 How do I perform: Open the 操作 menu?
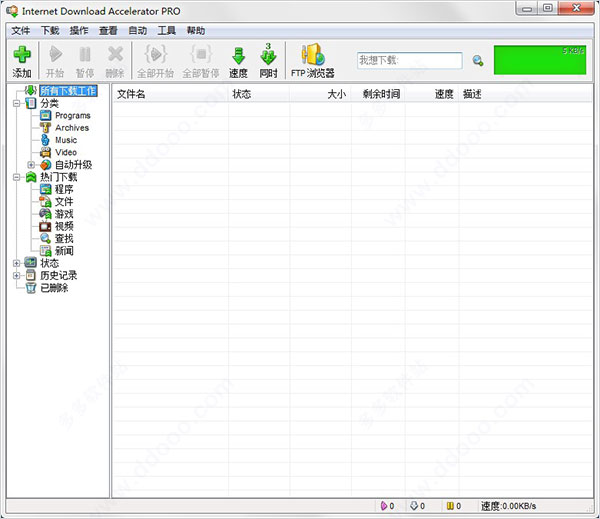click(79, 31)
